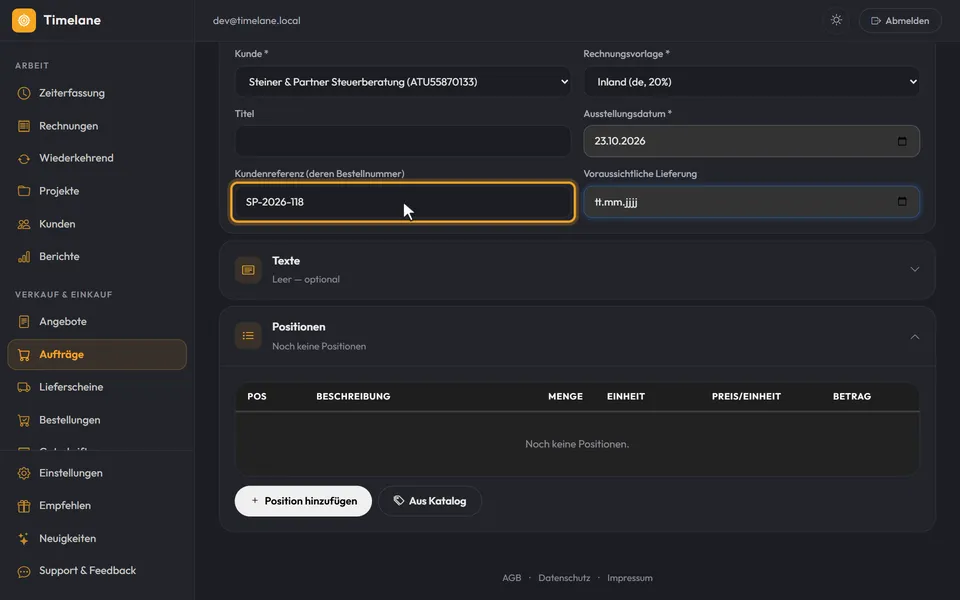
Task: Open the Rechnungsvorlage dropdown
Action: tap(751, 81)
